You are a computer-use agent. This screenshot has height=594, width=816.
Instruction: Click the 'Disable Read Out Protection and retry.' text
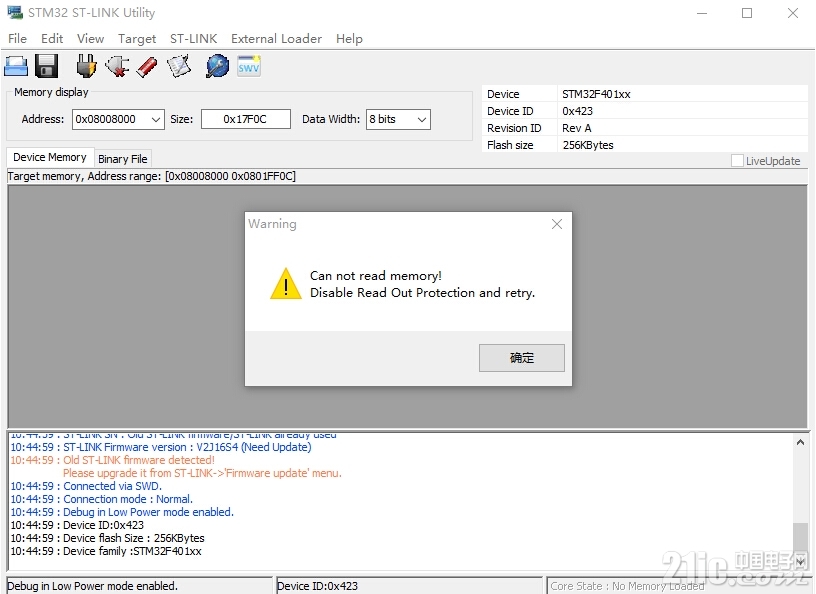423,293
